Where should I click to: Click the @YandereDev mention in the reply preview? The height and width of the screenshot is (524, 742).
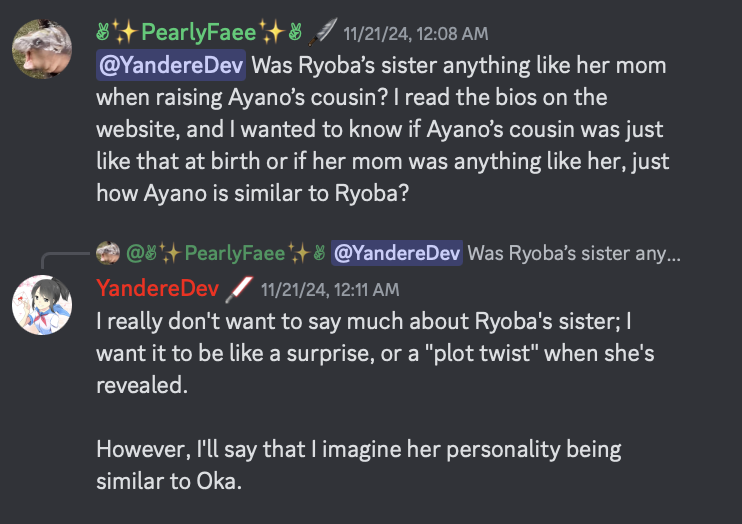pyautogui.click(x=397, y=253)
